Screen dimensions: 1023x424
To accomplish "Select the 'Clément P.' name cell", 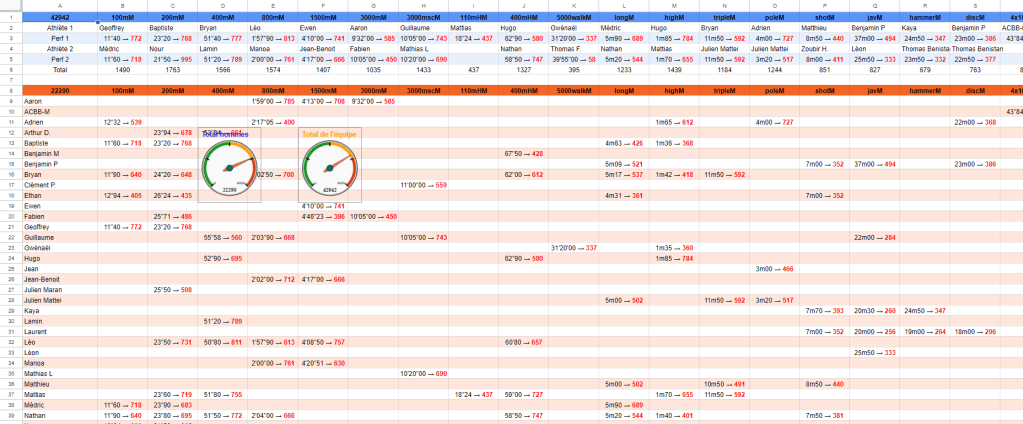I will pos(40,185).
